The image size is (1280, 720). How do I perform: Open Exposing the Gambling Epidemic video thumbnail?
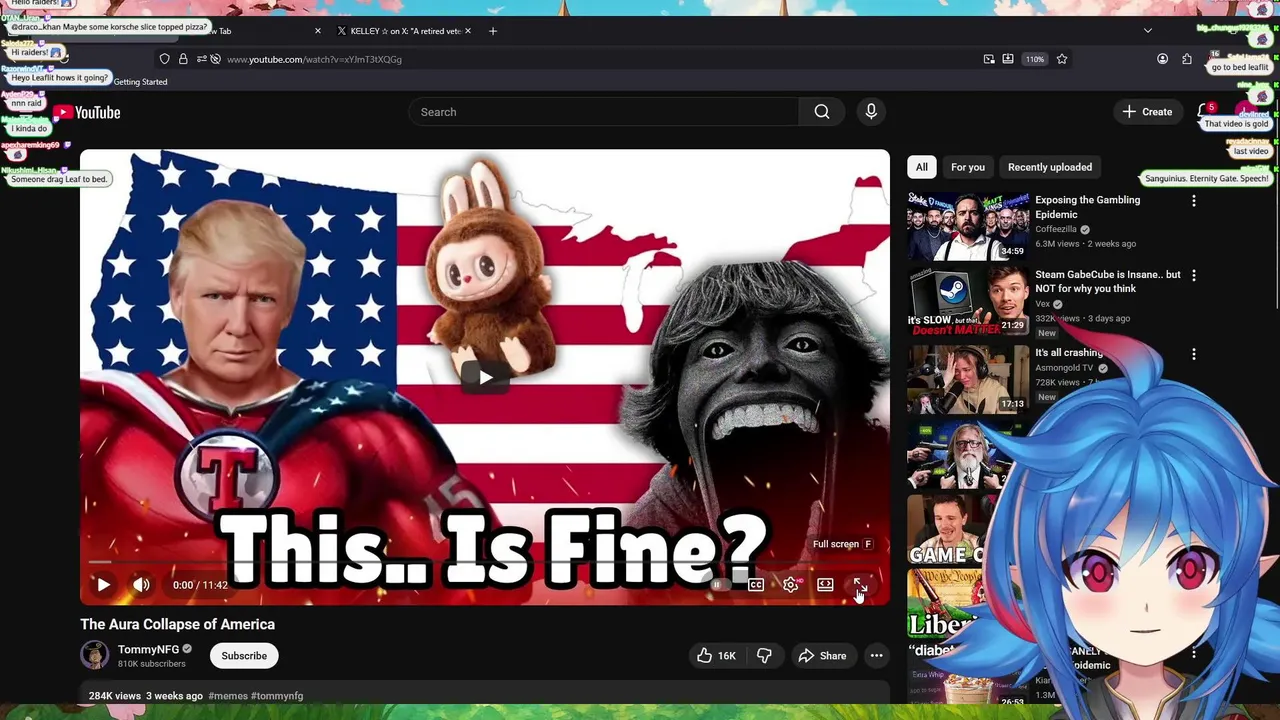[968, 226]
